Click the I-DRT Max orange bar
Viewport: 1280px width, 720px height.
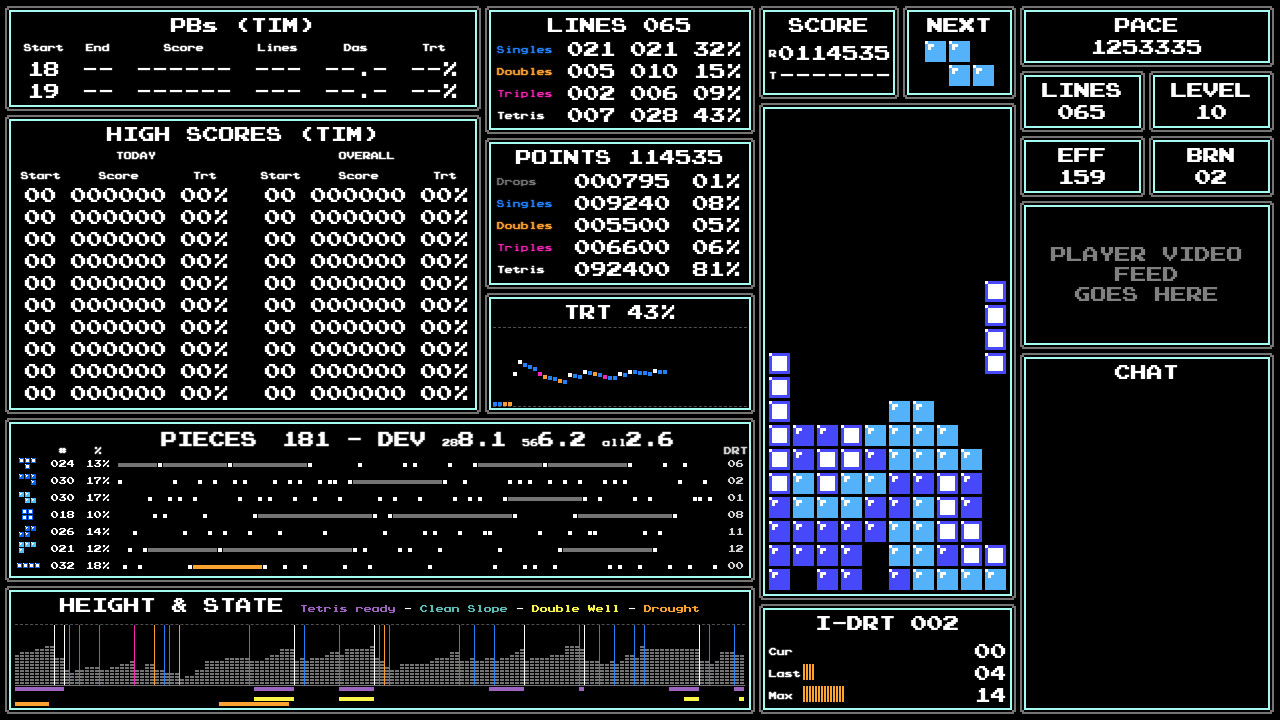[824, 695]
